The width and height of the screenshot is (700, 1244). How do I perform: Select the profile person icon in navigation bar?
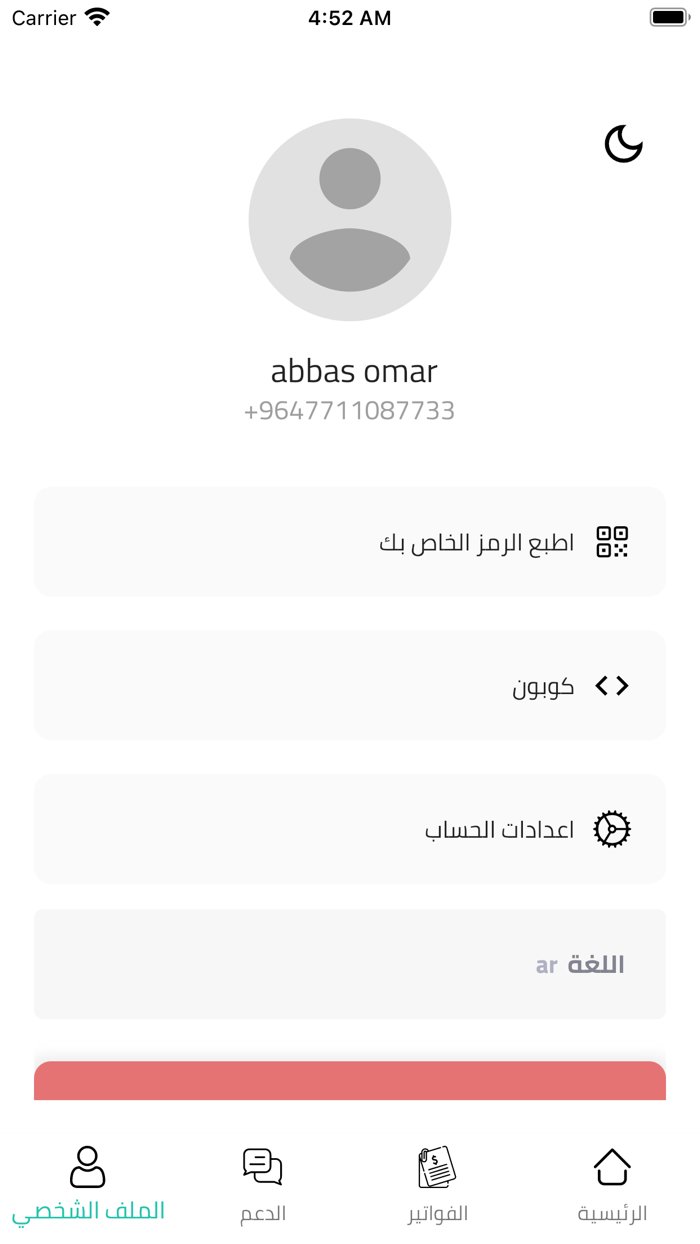tap(87, 1165)
